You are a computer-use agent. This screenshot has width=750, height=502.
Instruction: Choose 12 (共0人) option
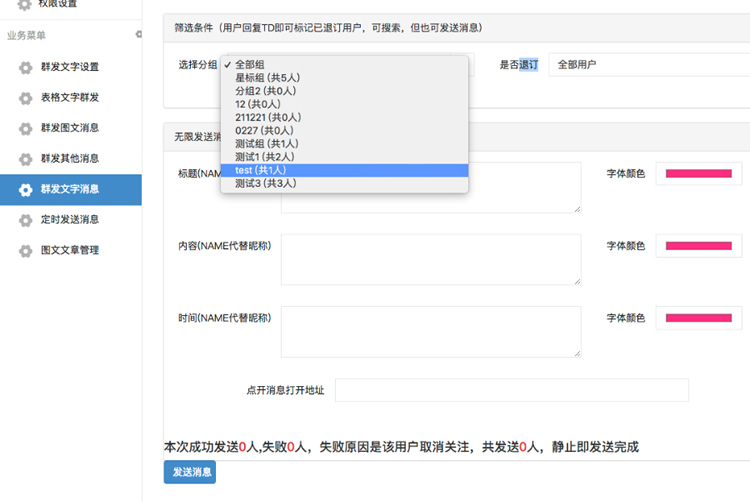[x=344, y=104]
